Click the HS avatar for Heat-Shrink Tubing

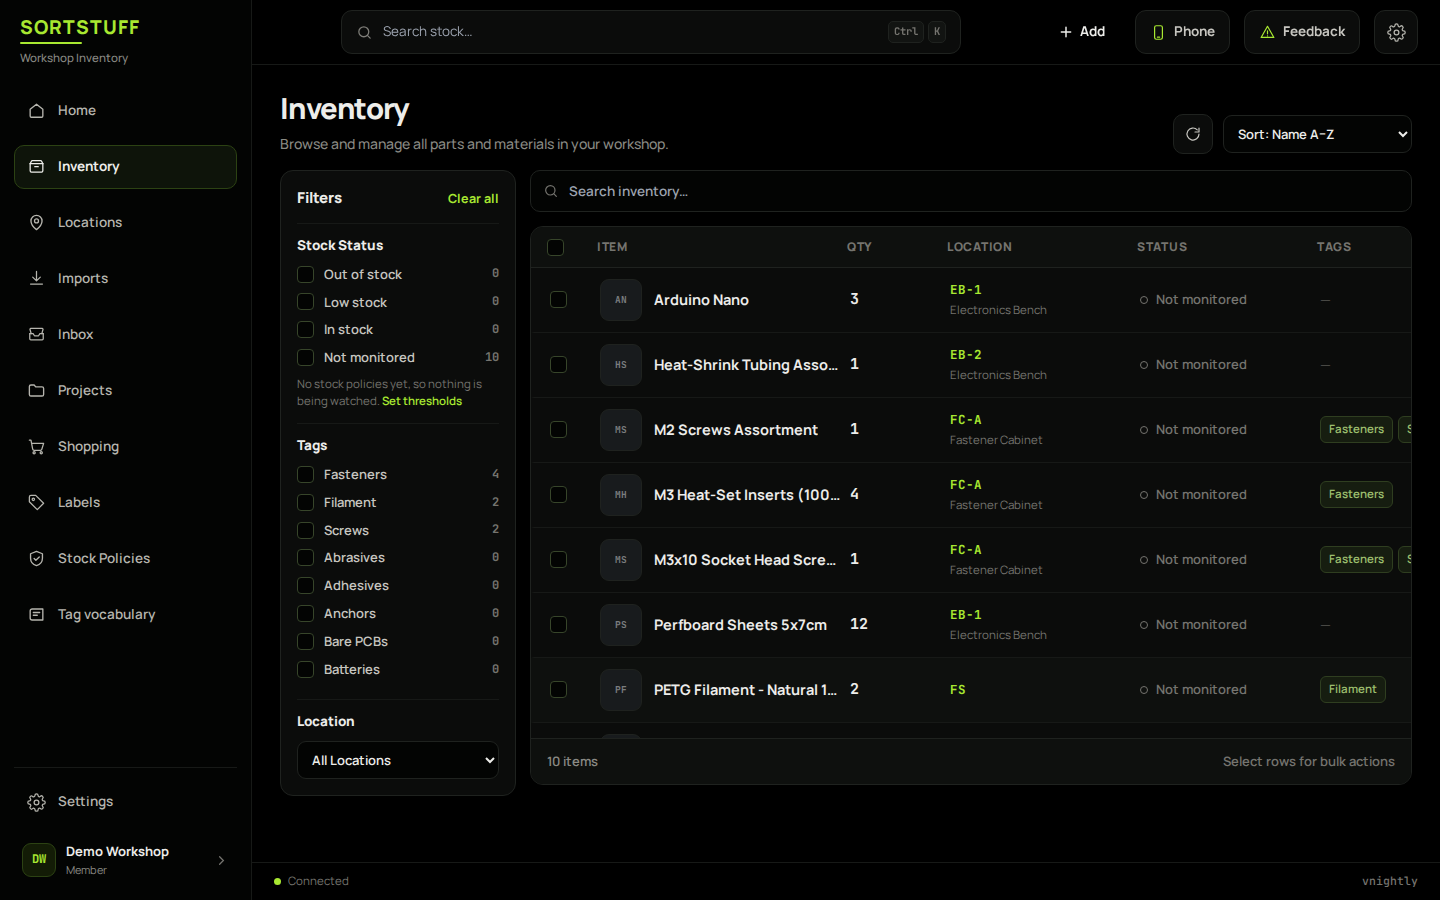click(x=621, y=365)
